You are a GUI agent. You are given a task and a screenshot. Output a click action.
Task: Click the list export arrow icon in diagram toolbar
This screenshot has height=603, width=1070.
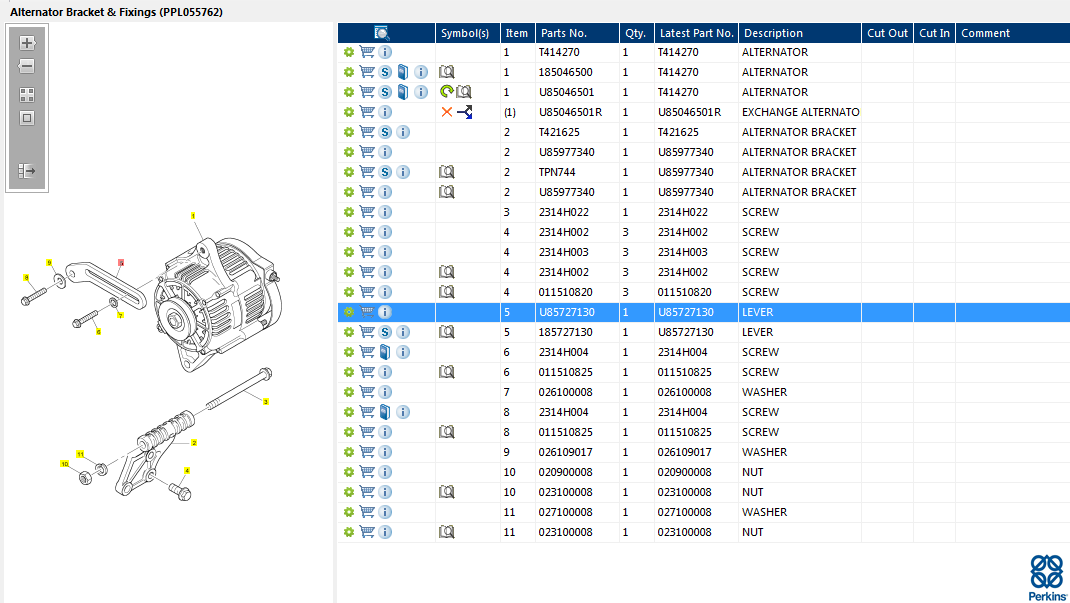27,171
